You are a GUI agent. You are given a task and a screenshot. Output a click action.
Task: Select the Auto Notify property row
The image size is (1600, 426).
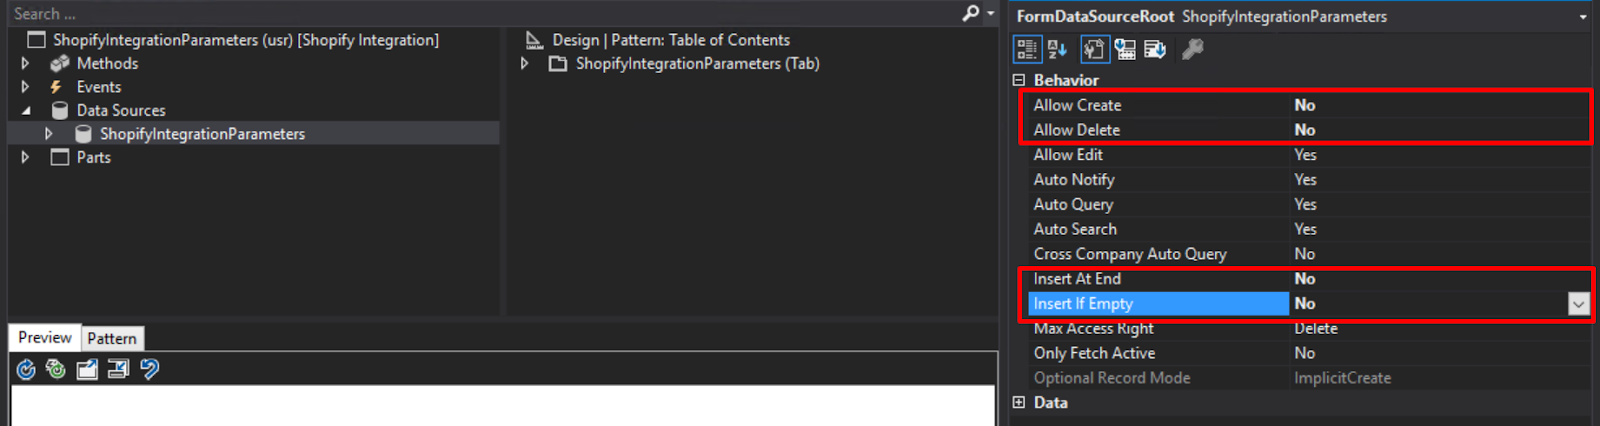(1309, 180)
